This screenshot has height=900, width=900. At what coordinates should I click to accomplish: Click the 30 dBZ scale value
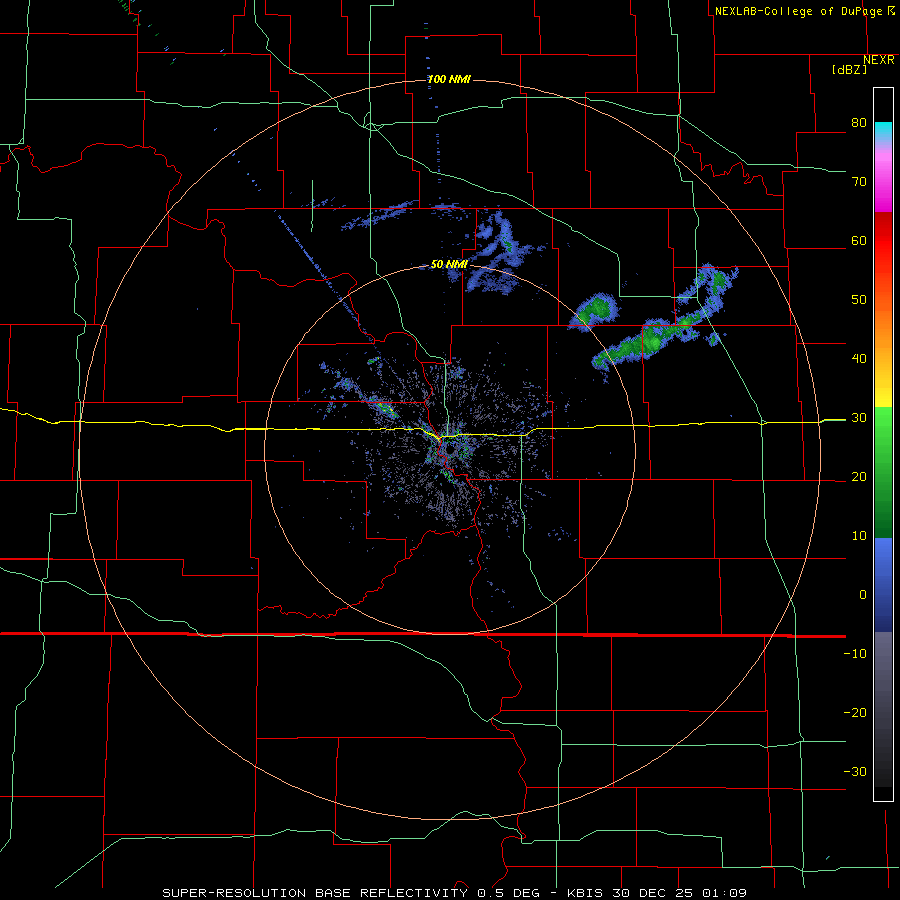pos(859,418)
